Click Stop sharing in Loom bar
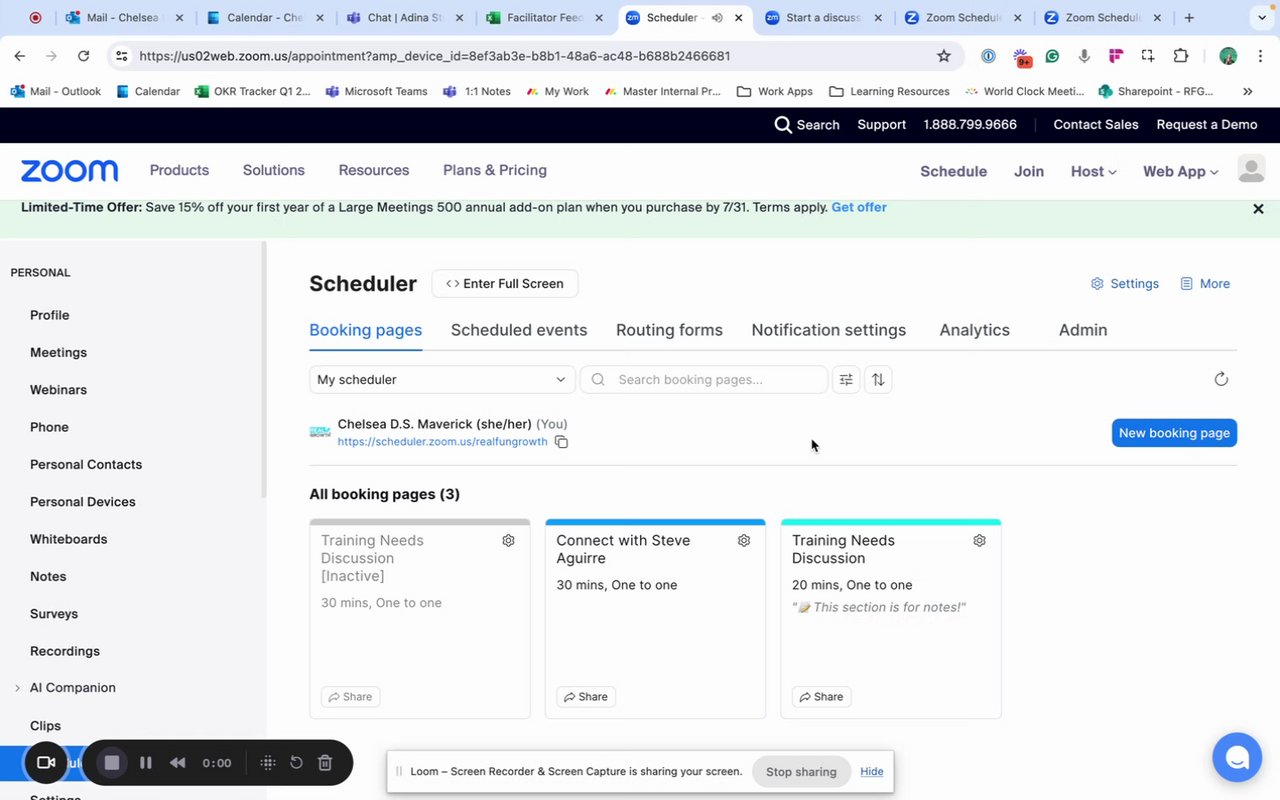This screenshot has width=1280, height=800. [801, 772]
